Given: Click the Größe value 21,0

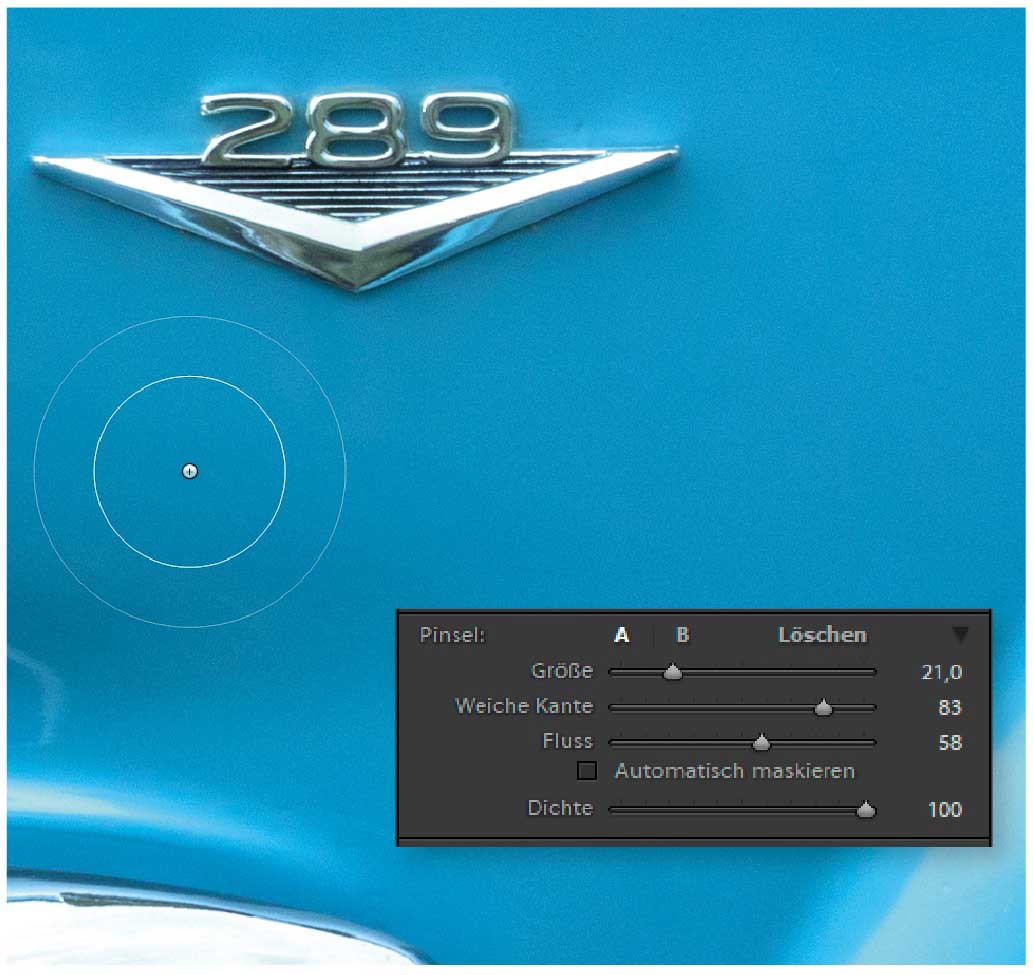Looking at the screenshot, I should point(941,673).
